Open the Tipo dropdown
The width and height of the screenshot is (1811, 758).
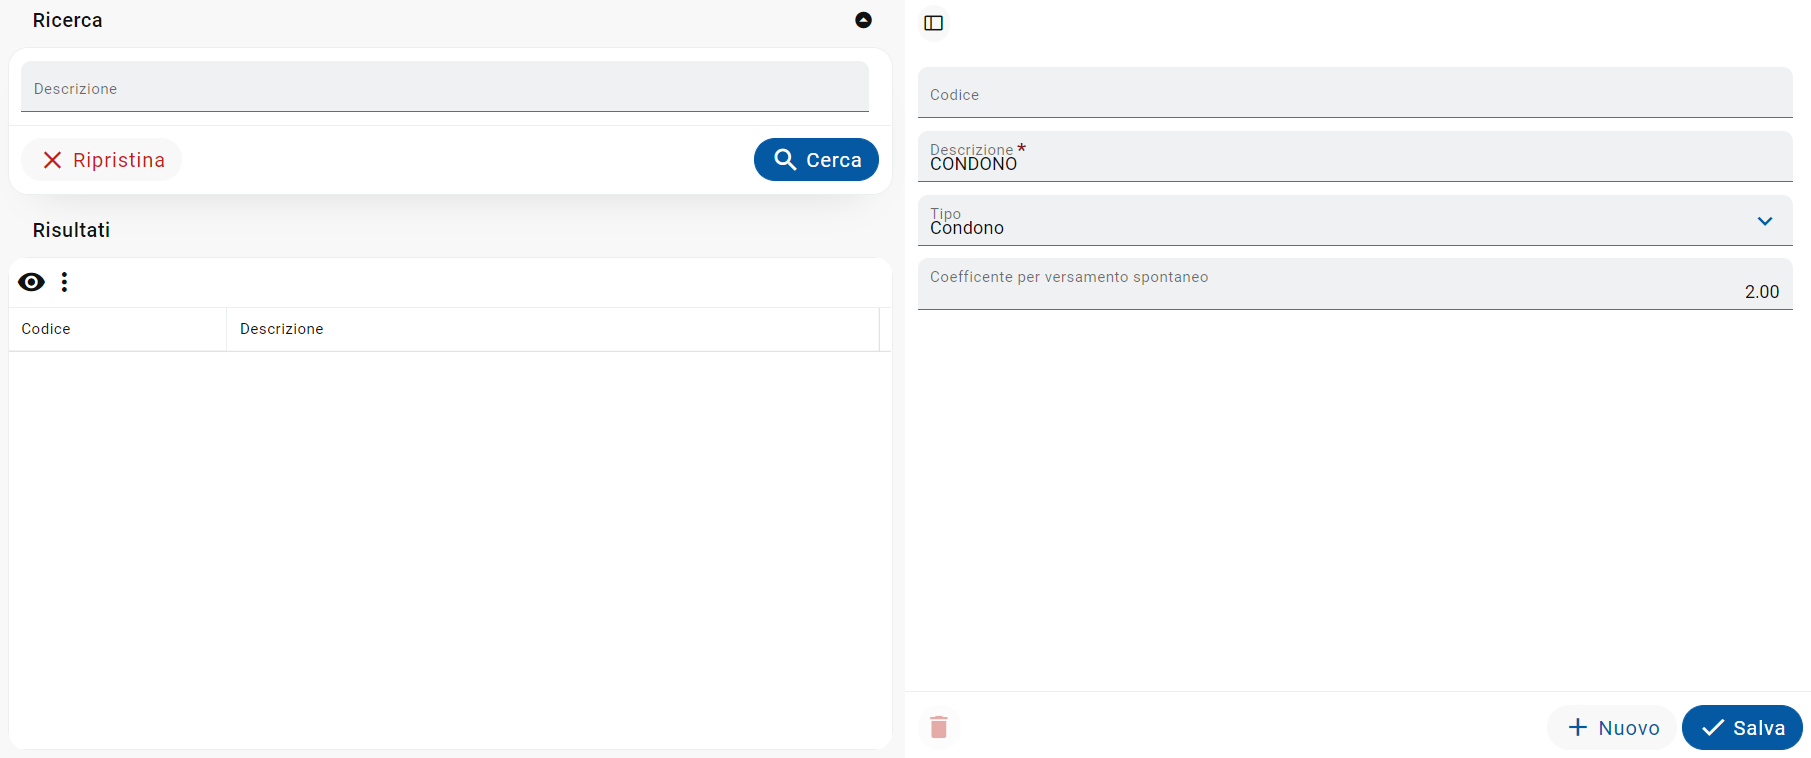1355,221
